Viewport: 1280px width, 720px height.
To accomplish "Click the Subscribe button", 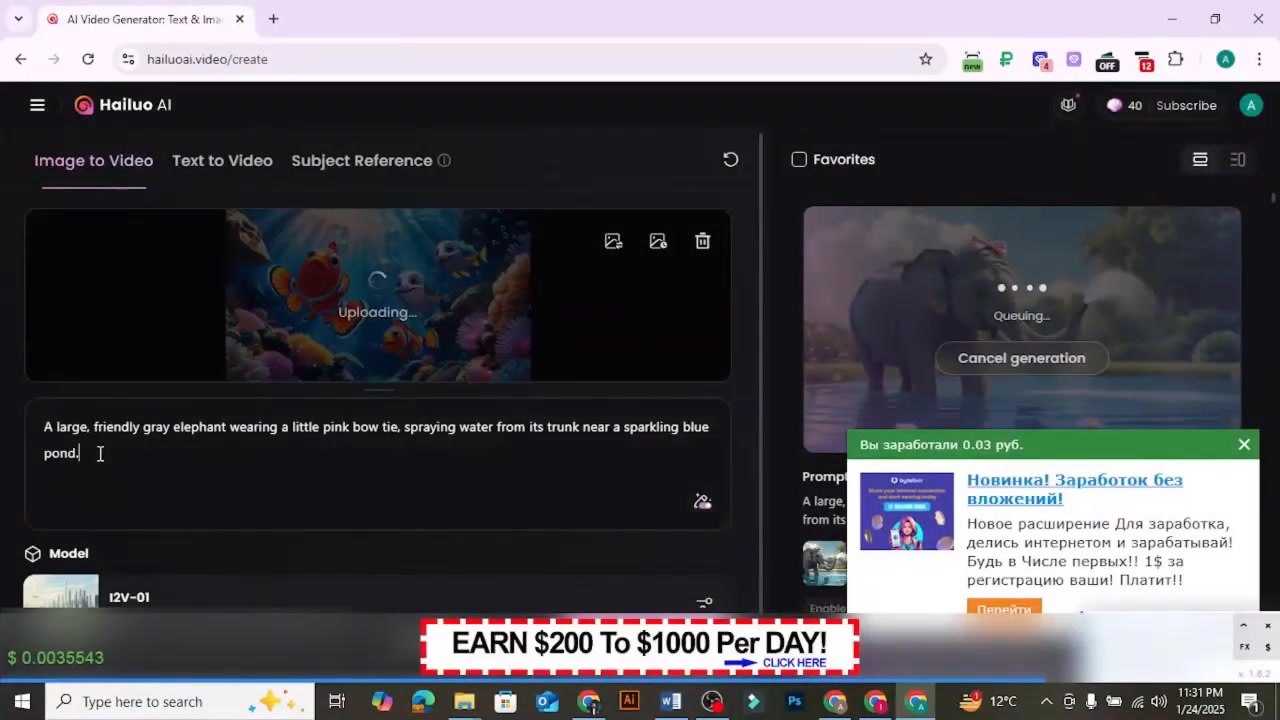I will [1186, 105].
